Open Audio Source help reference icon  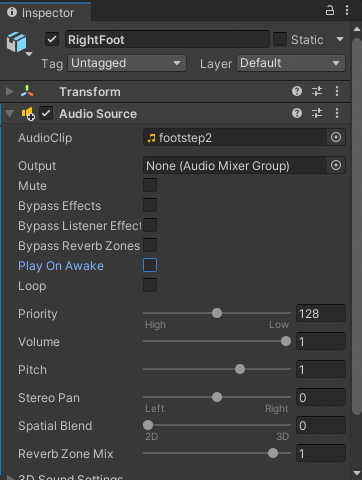[297, 113]
